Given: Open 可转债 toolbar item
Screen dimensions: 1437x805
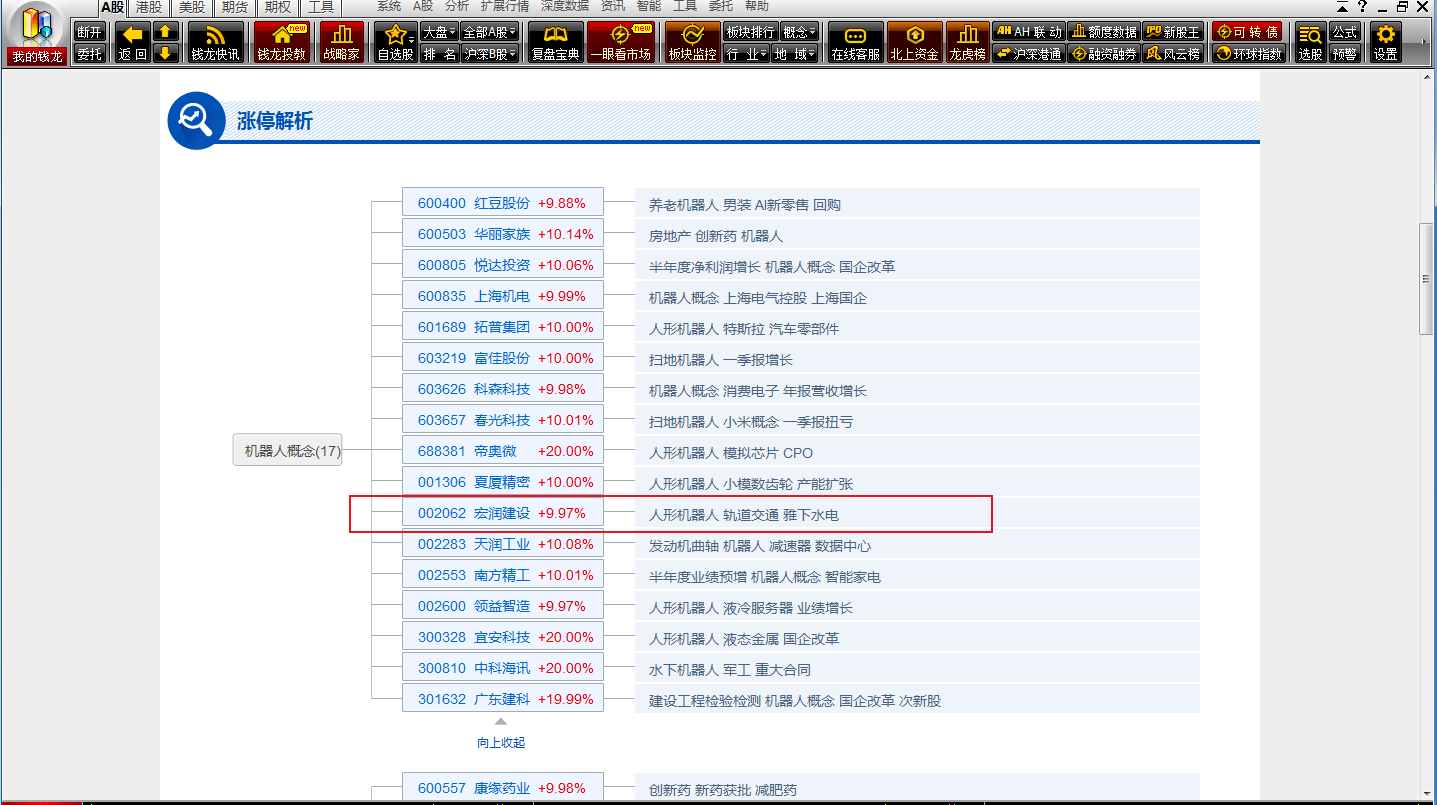Looking at the screenshot, I should tap(1247, 32).
